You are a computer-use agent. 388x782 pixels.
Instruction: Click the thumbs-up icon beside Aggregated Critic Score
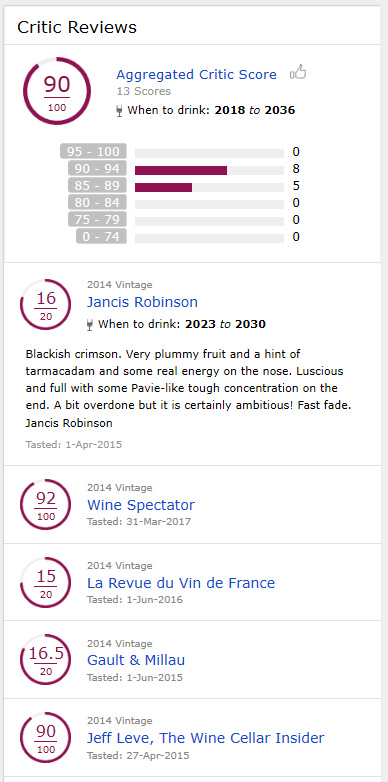(298, 73)
